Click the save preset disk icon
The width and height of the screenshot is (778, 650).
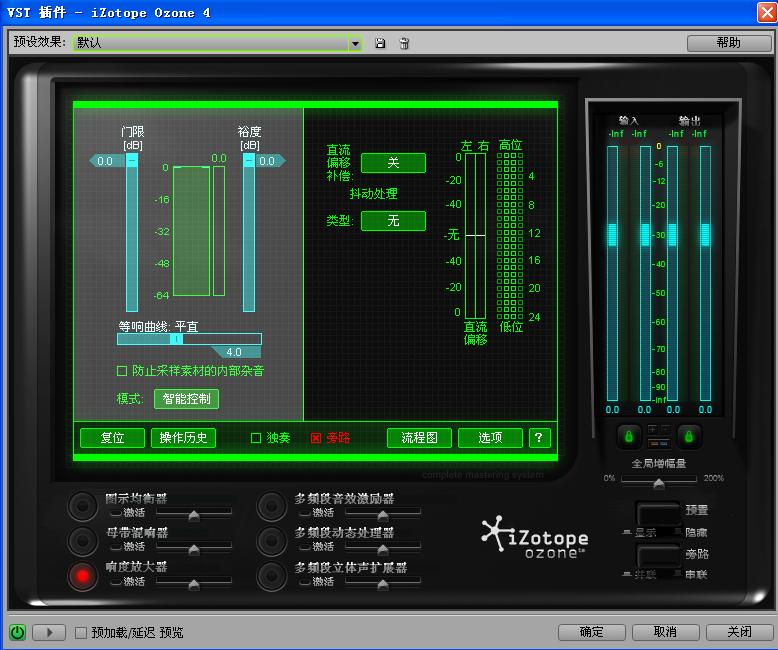point(380,43)
